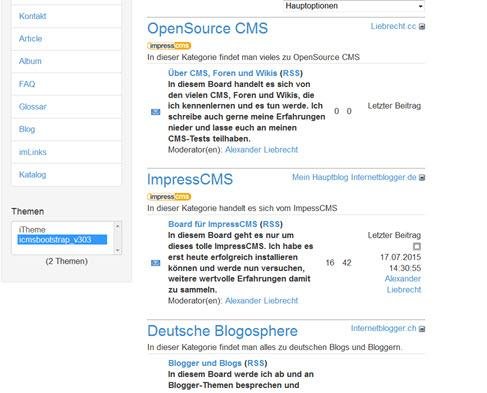
Task: Click the ImpressCMS logo under ImpressCMS heading
Action: pos(169,197)
